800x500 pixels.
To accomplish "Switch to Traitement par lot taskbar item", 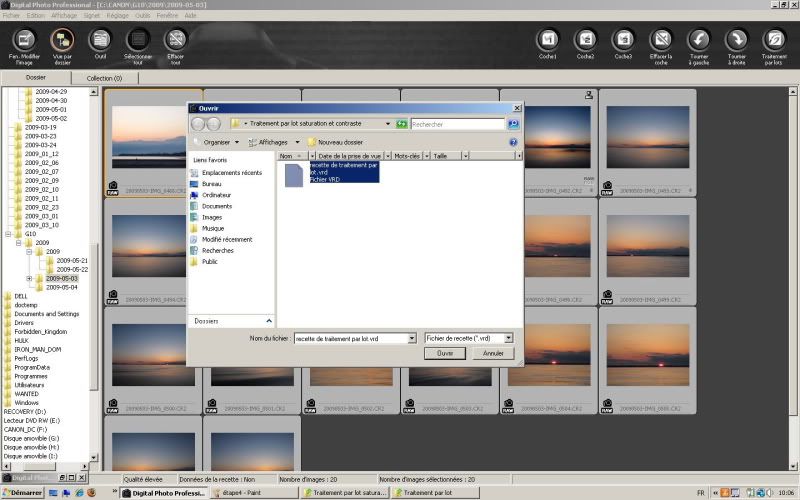I will (x=435, y=493).
